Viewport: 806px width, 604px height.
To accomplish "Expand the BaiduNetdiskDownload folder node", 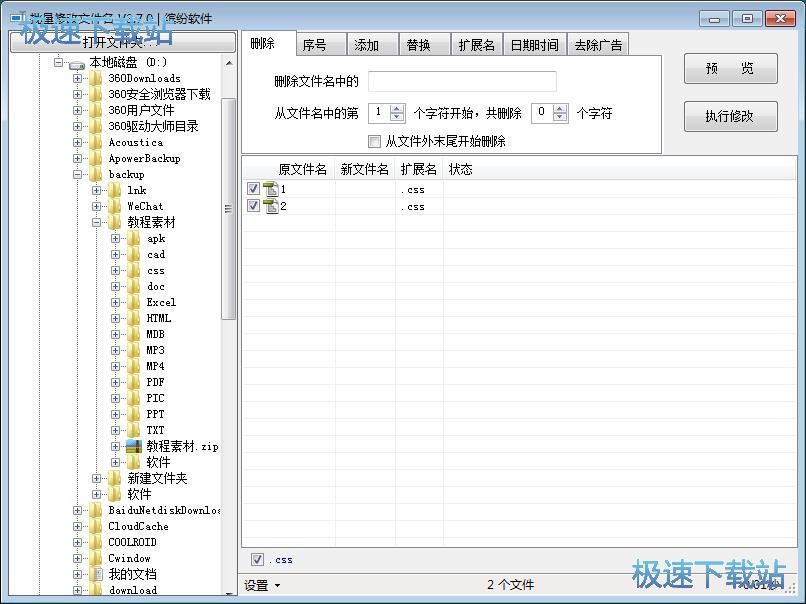I will pos(77,510).
